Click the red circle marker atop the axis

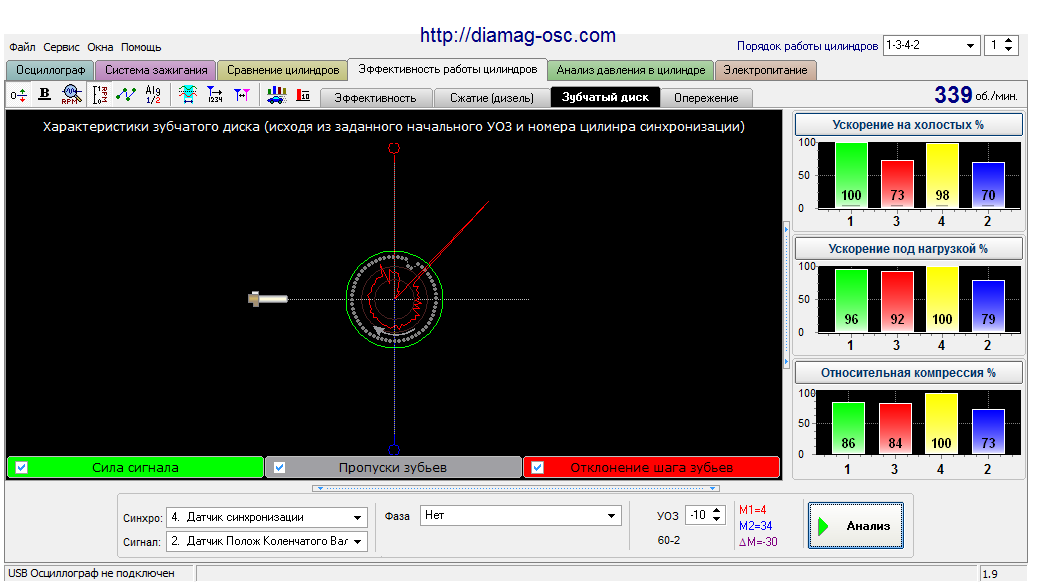click(394, 148)
